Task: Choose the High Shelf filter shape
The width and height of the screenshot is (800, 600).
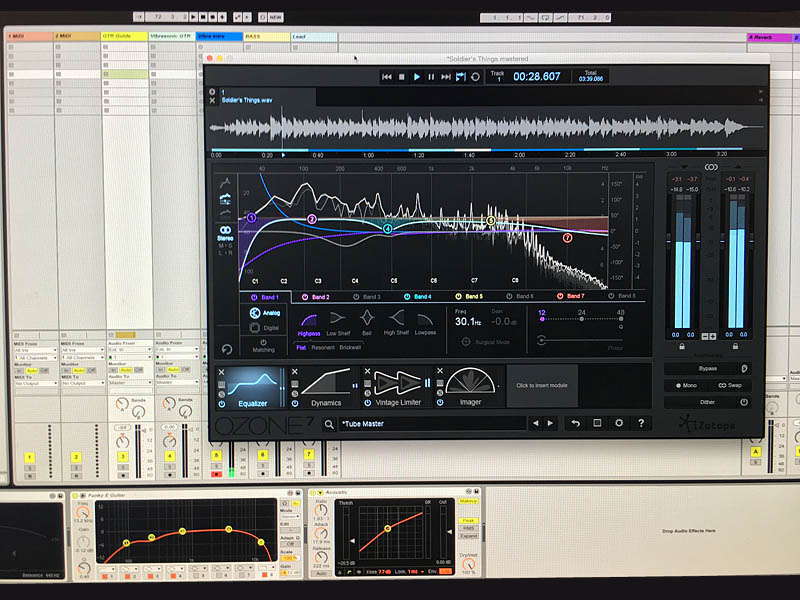Action: pos(396,324)
